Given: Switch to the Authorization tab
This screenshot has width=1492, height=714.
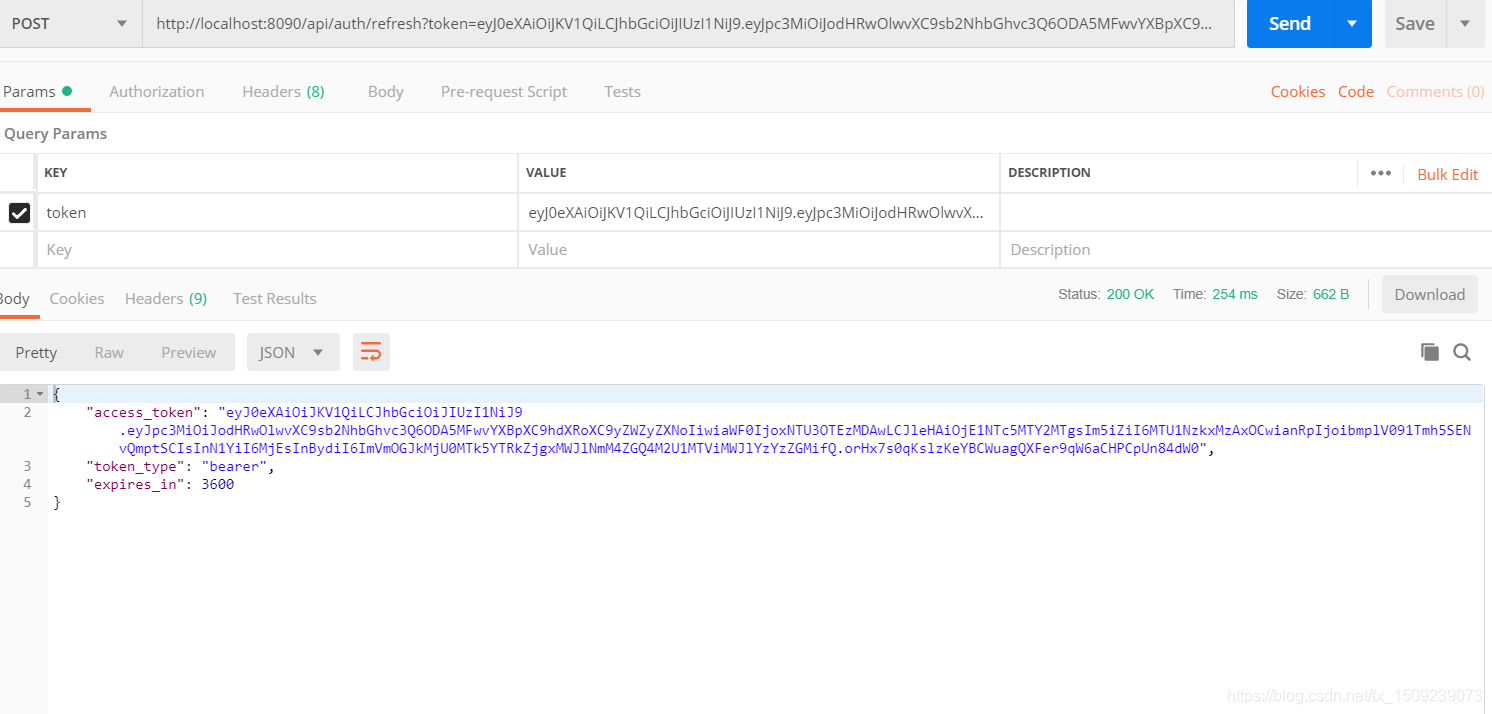Looking at the screenshot, I should [x=157, y=91].
